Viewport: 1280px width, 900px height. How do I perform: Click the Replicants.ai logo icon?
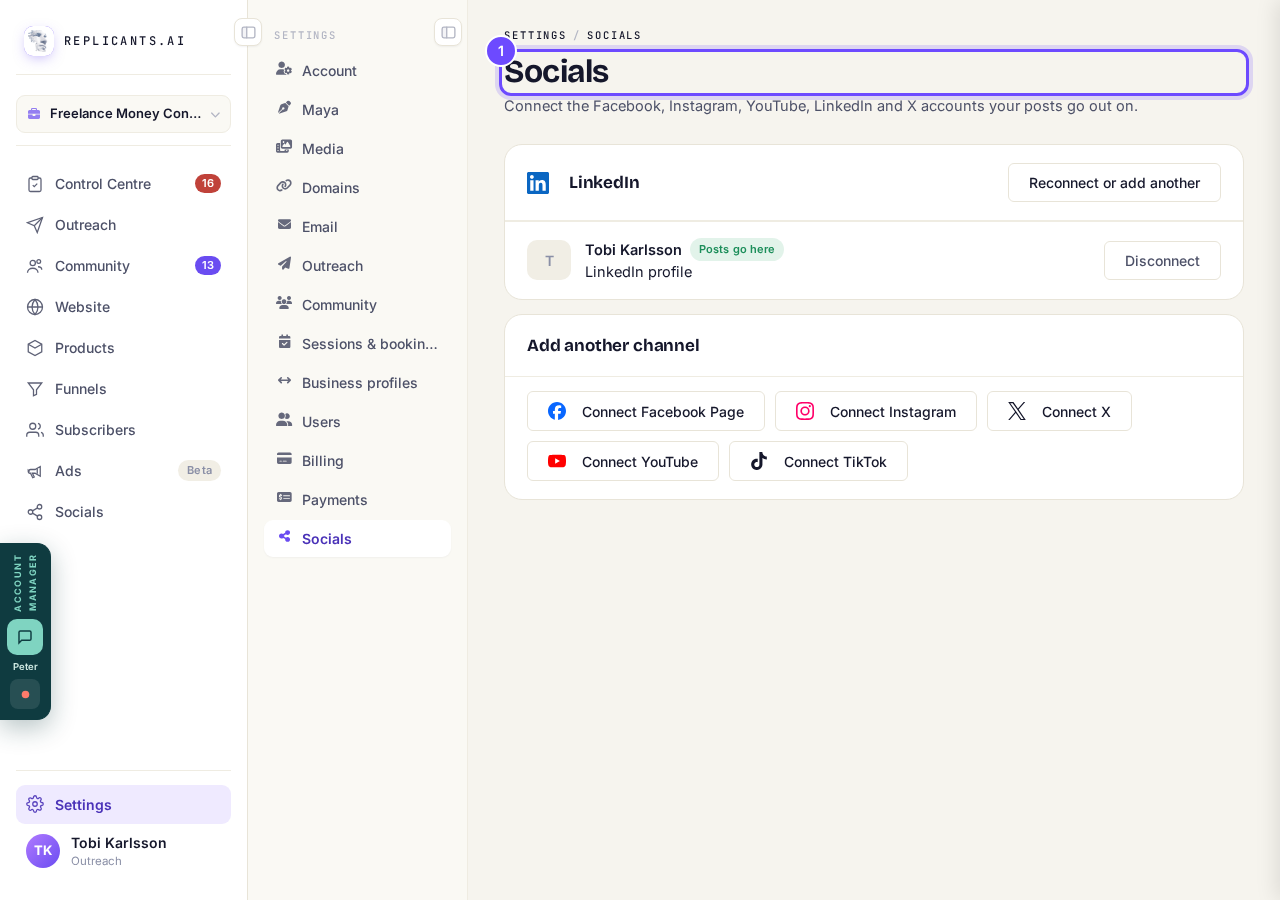(39, 41)
